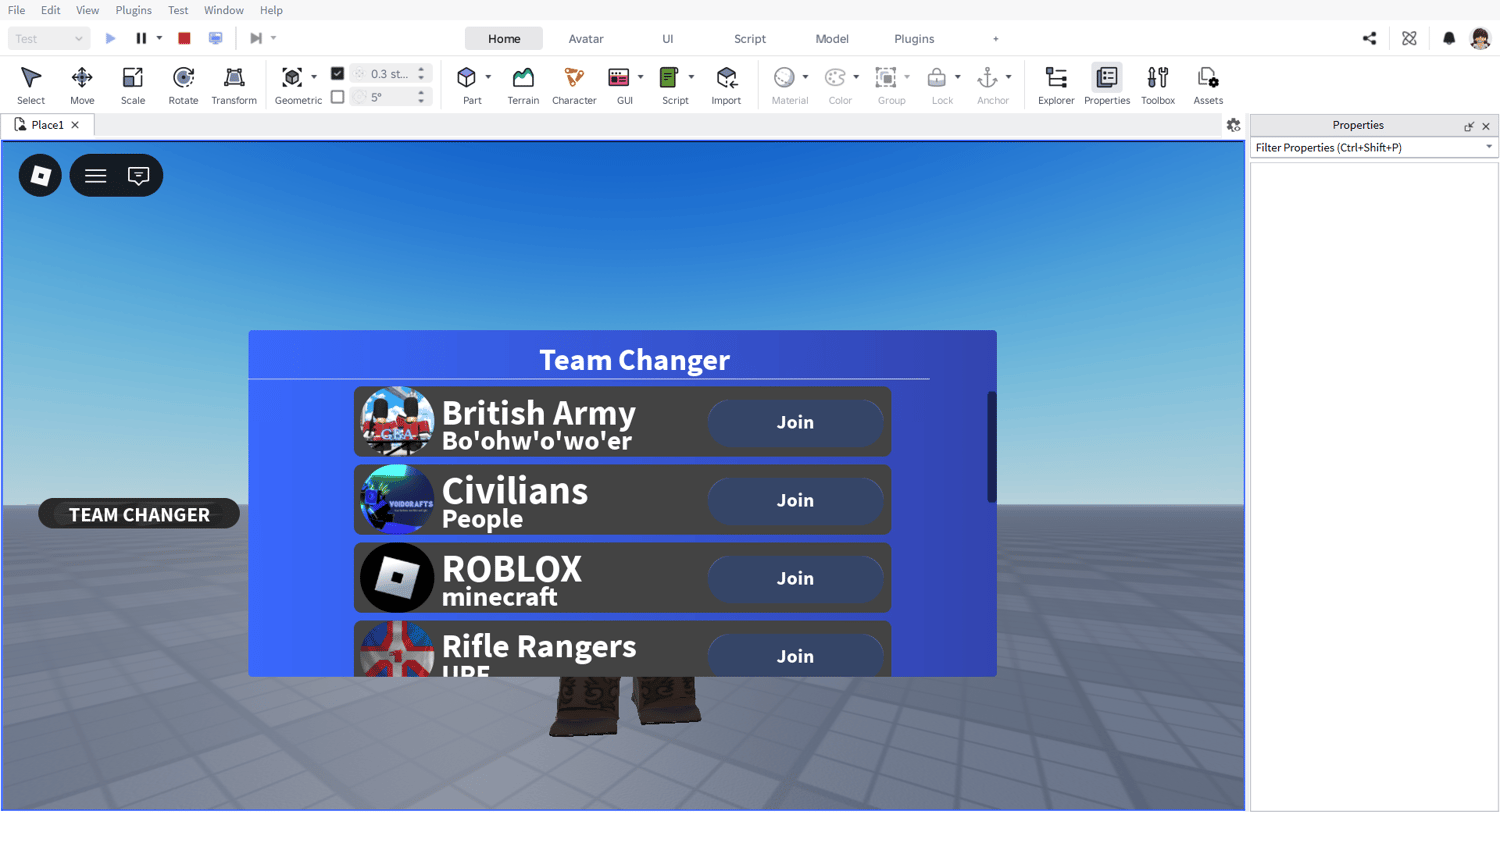Activate the Scale tool

coord(133,85)
